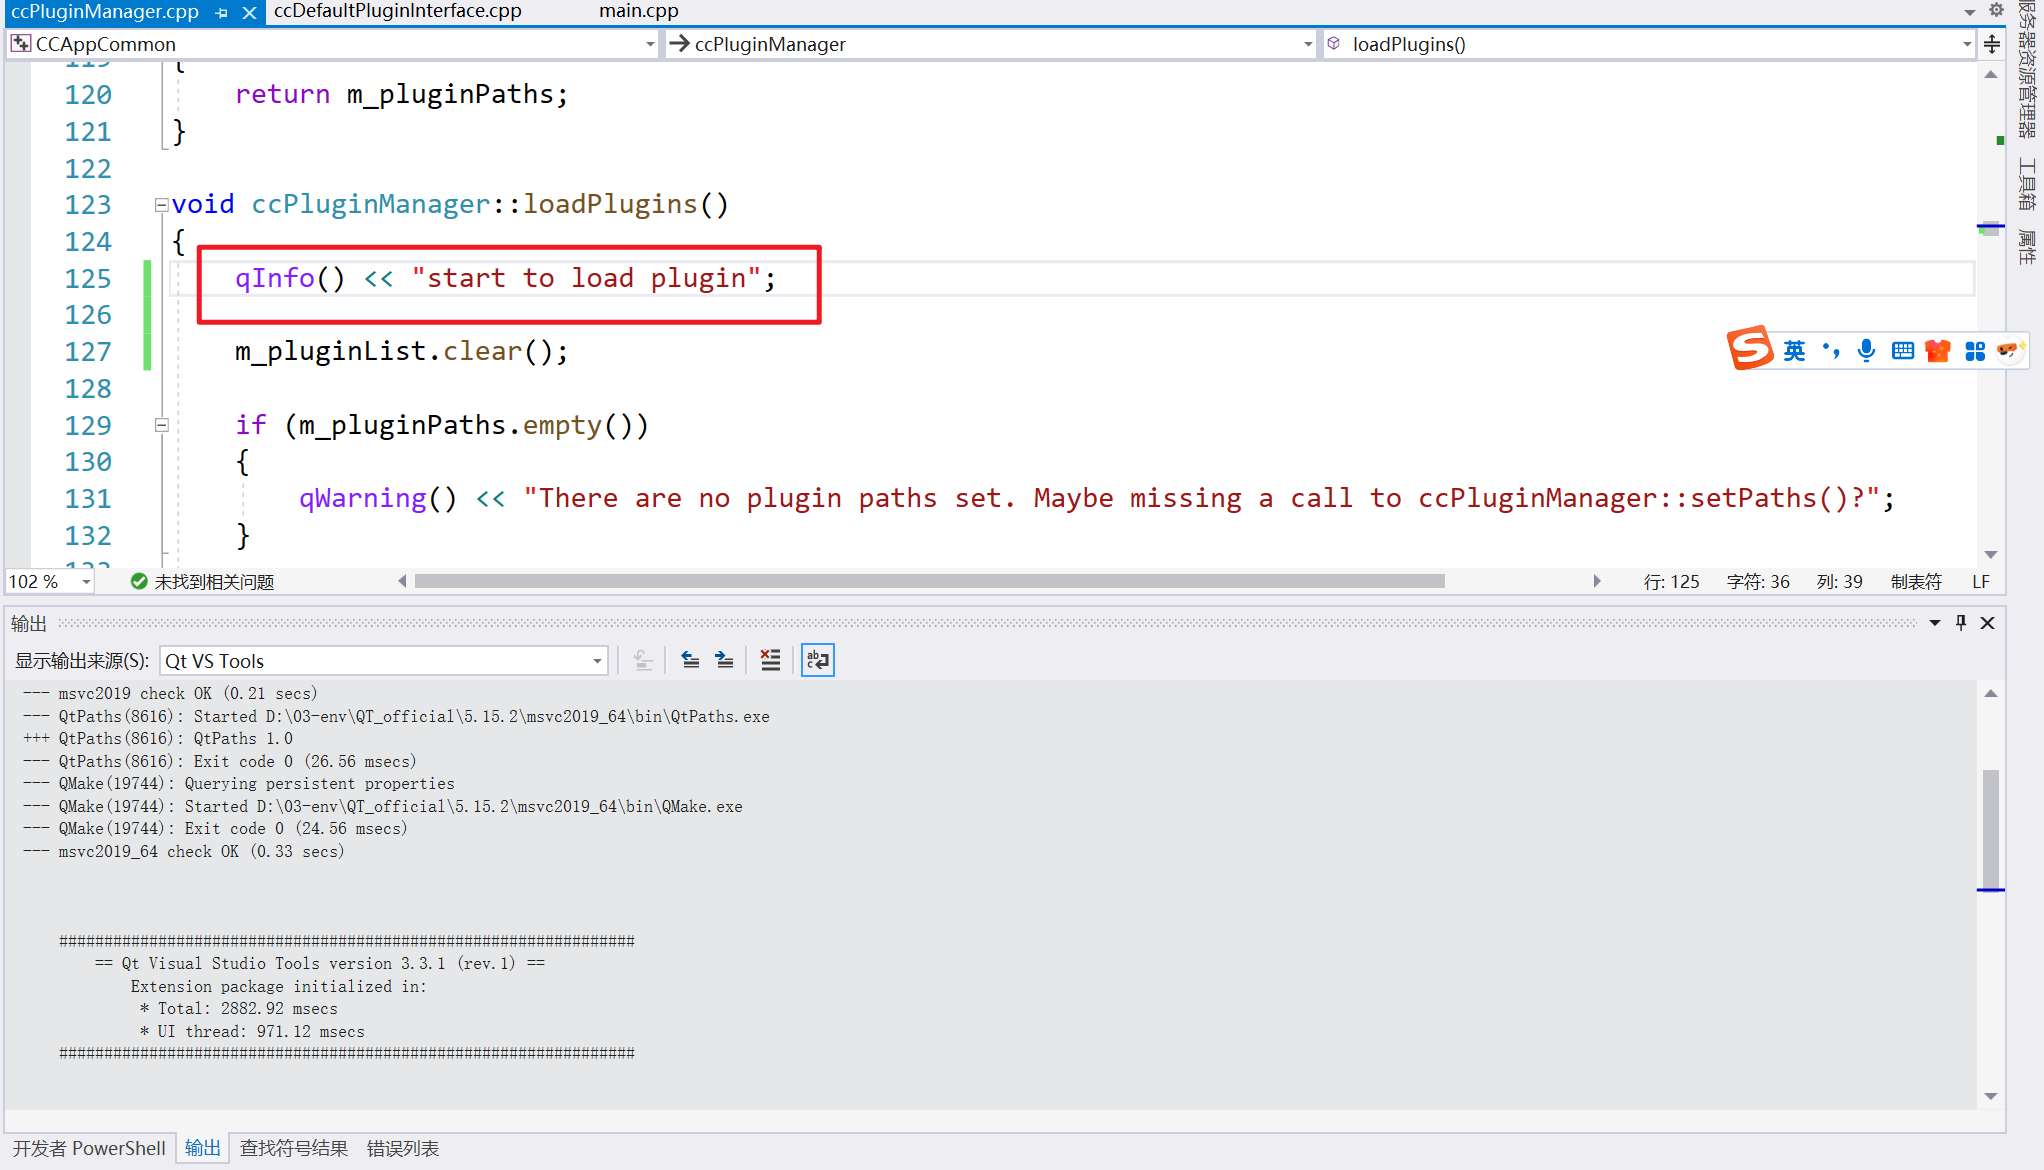Viewport: 2044px width, 1170px height.
Task: Collapse the if block at line 129
Action: 161,425
